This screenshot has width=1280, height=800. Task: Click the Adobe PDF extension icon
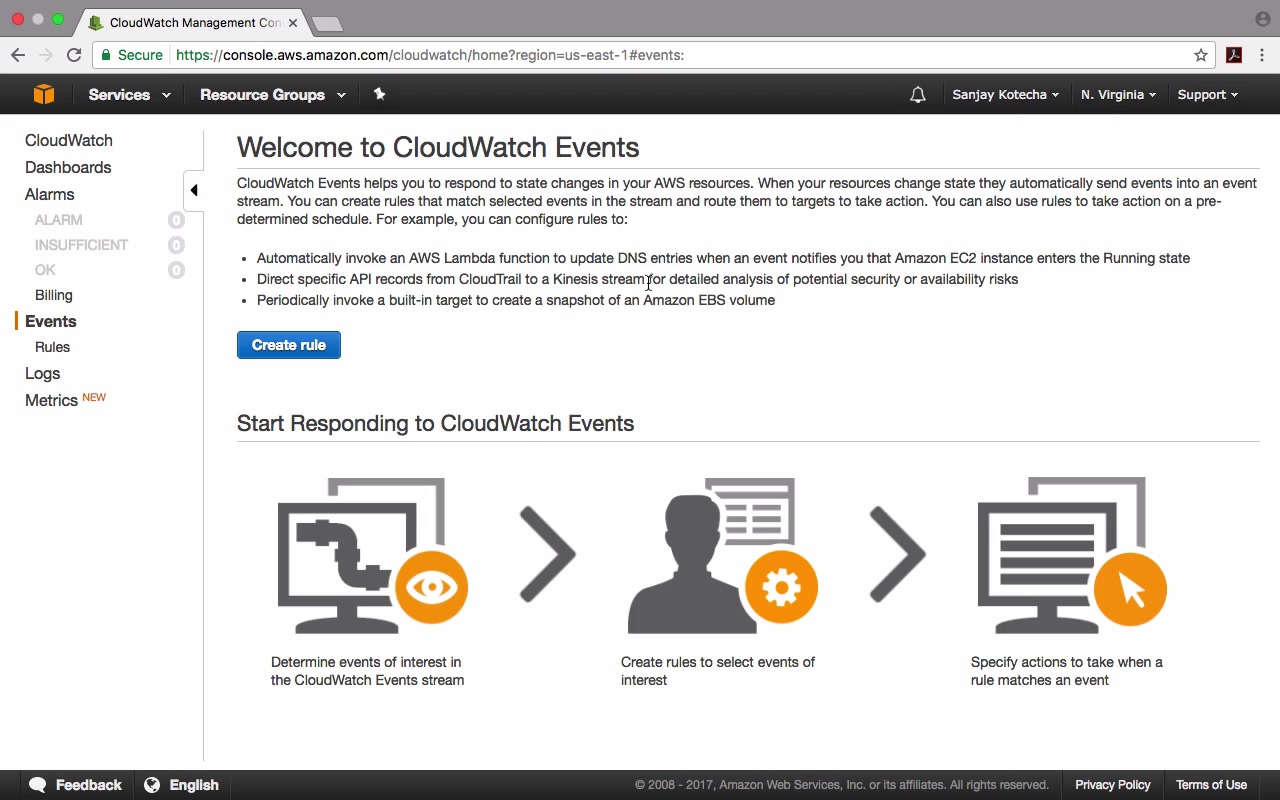click(1234, 55)
